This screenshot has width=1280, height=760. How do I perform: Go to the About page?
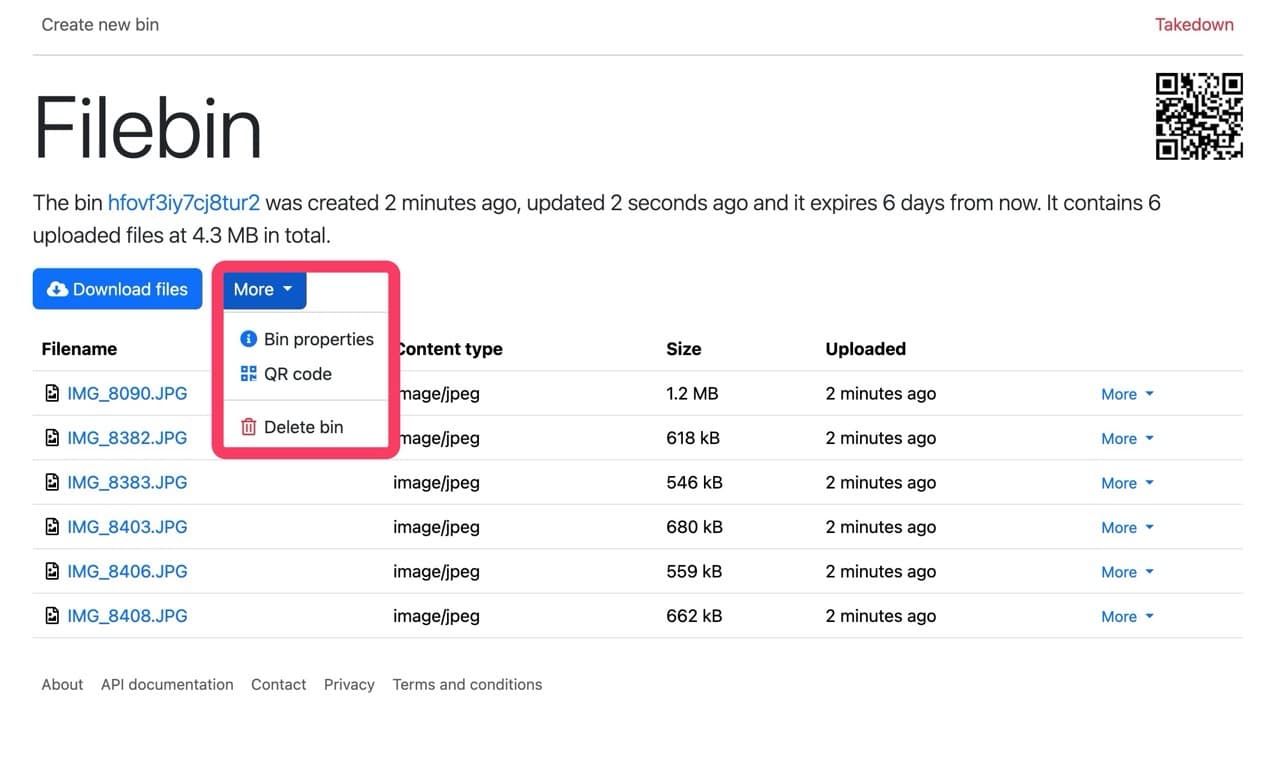point(62,685)
